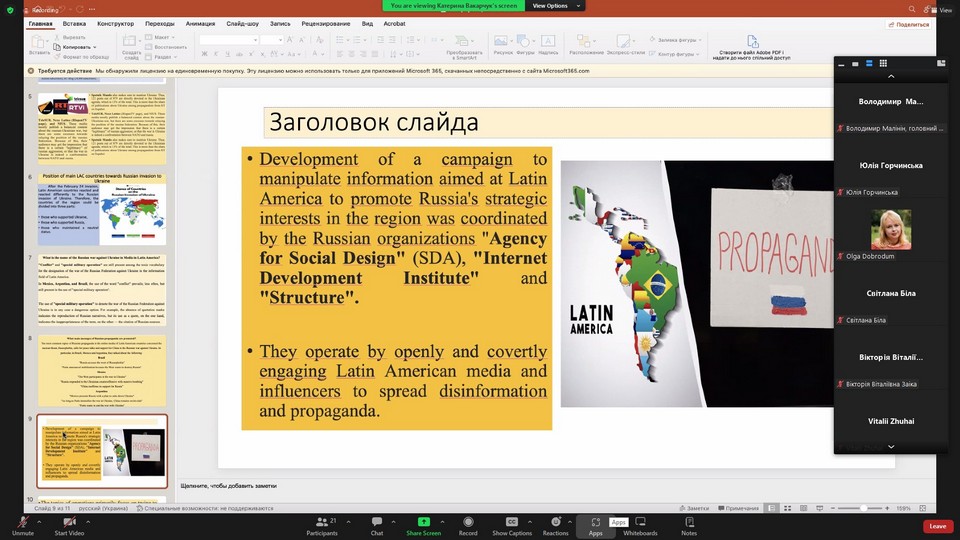This screenshot has height=540, width=960.
Task: Switch to the Анимация ribbon tab
Action: pyautogui.click(x=198, y=22)
